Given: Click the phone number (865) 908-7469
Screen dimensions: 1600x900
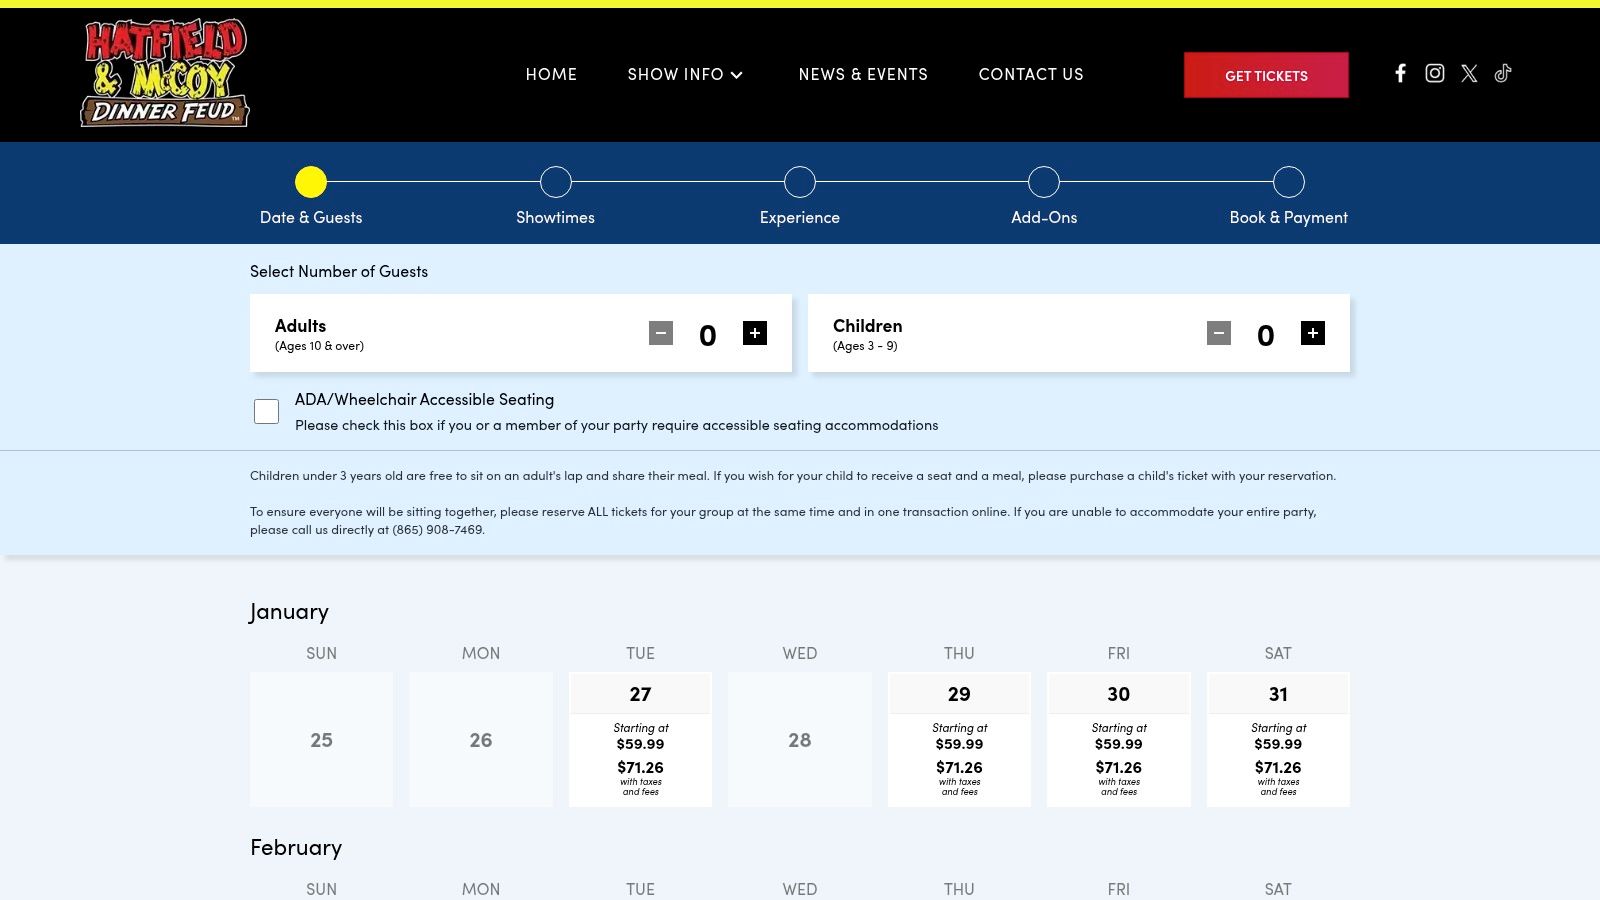Looking at the screenshot, I should coord(438,530).
